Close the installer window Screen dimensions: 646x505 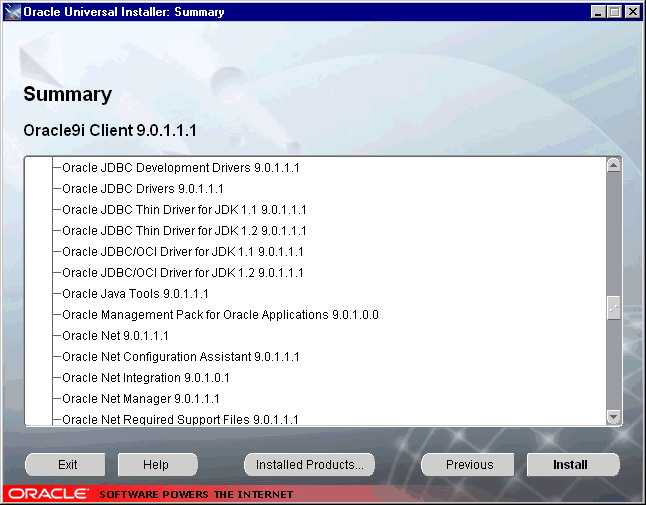point(632,12)
